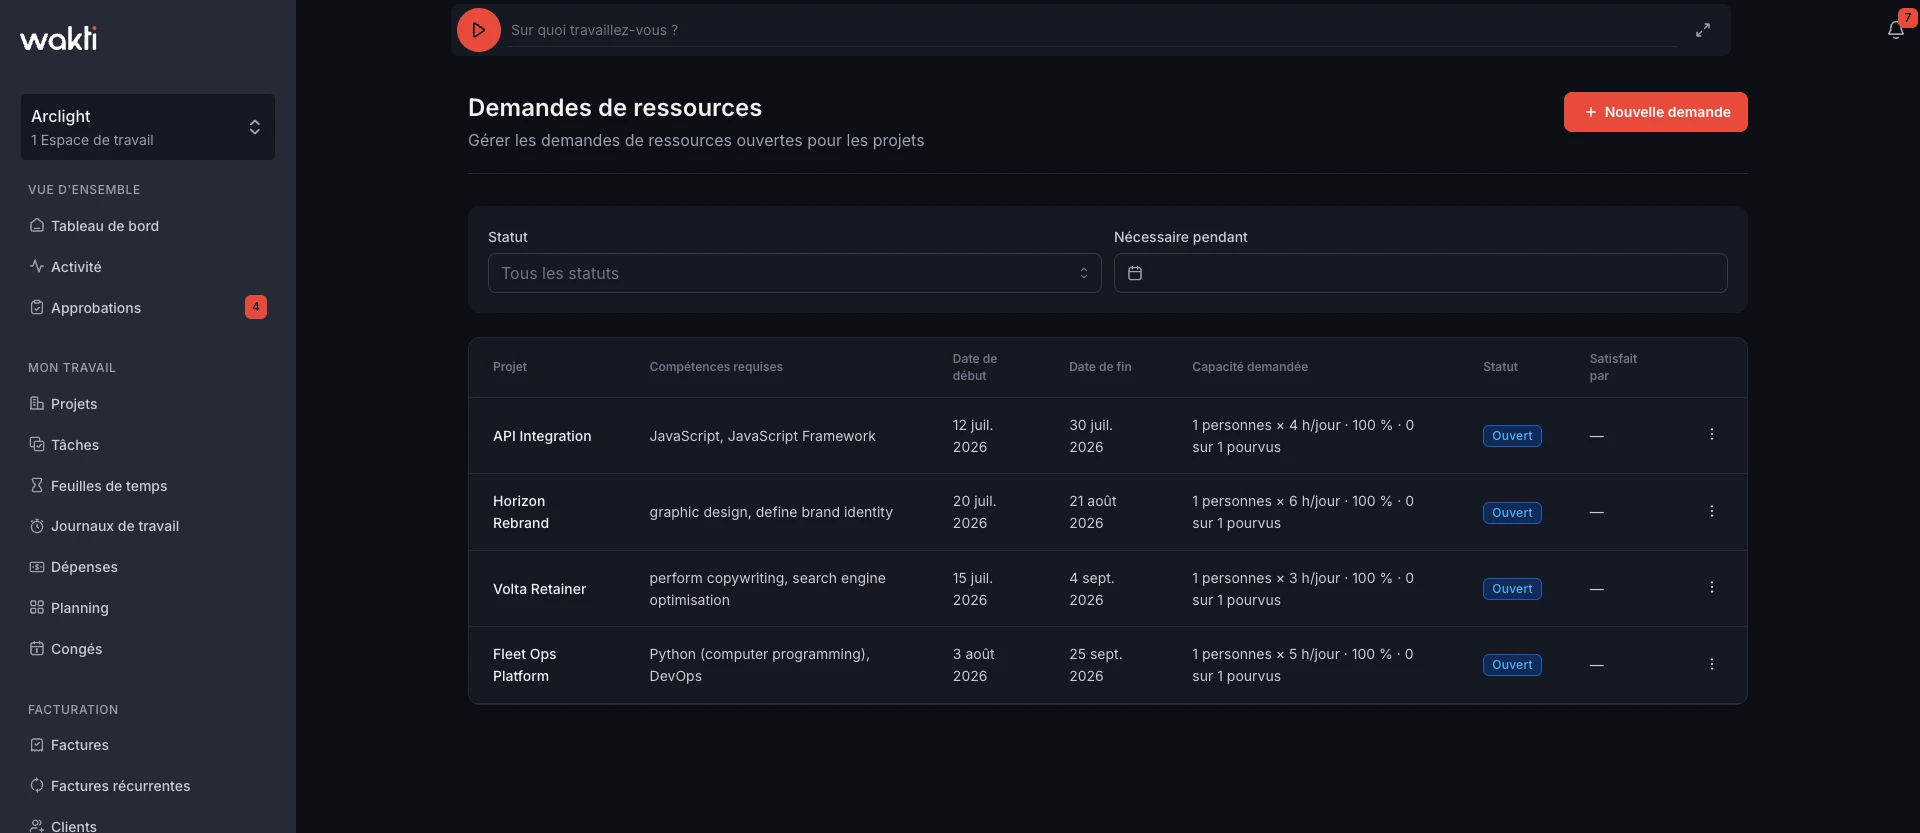
Task: Click capacity cell with 4 h/jour
Action: click(1303, 436)
